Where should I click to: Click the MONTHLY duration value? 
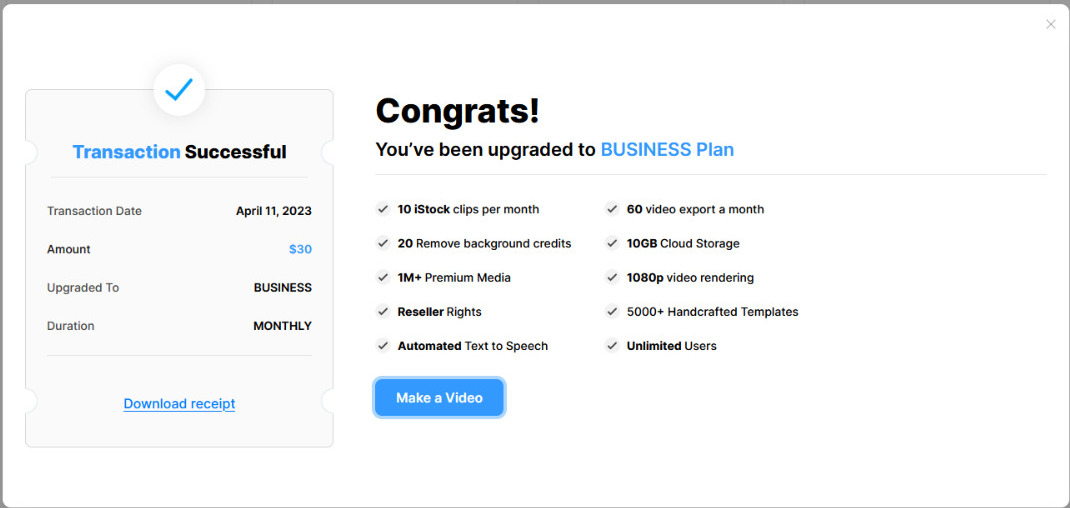283,326
